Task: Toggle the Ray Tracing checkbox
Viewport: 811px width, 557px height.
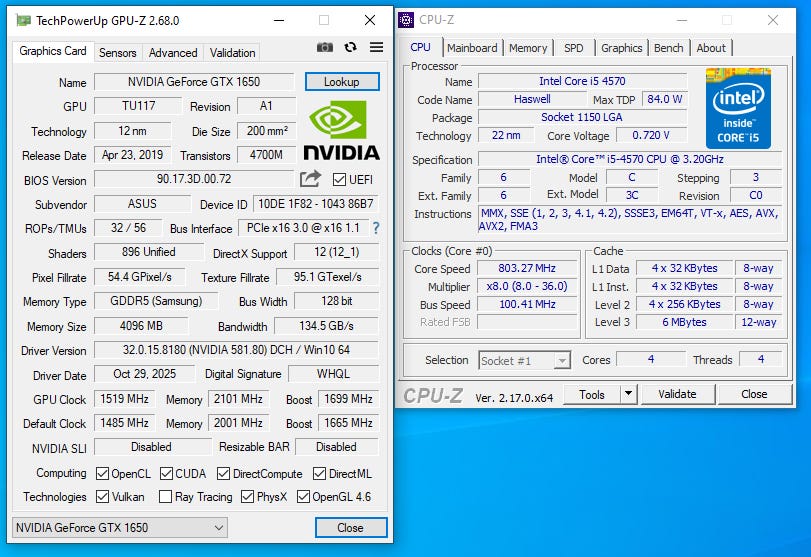Action: click(166, 496)
